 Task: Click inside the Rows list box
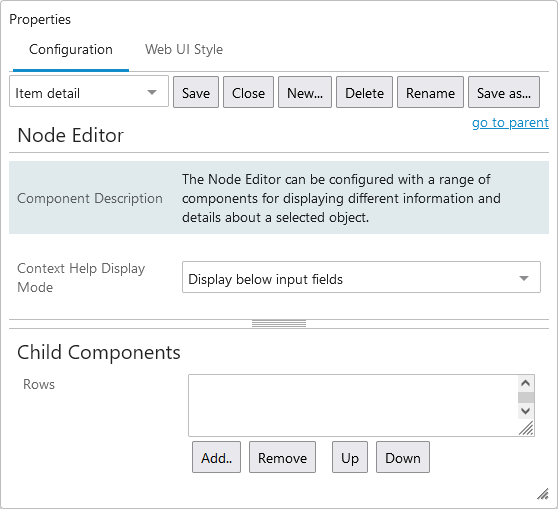tap(353, 405)
